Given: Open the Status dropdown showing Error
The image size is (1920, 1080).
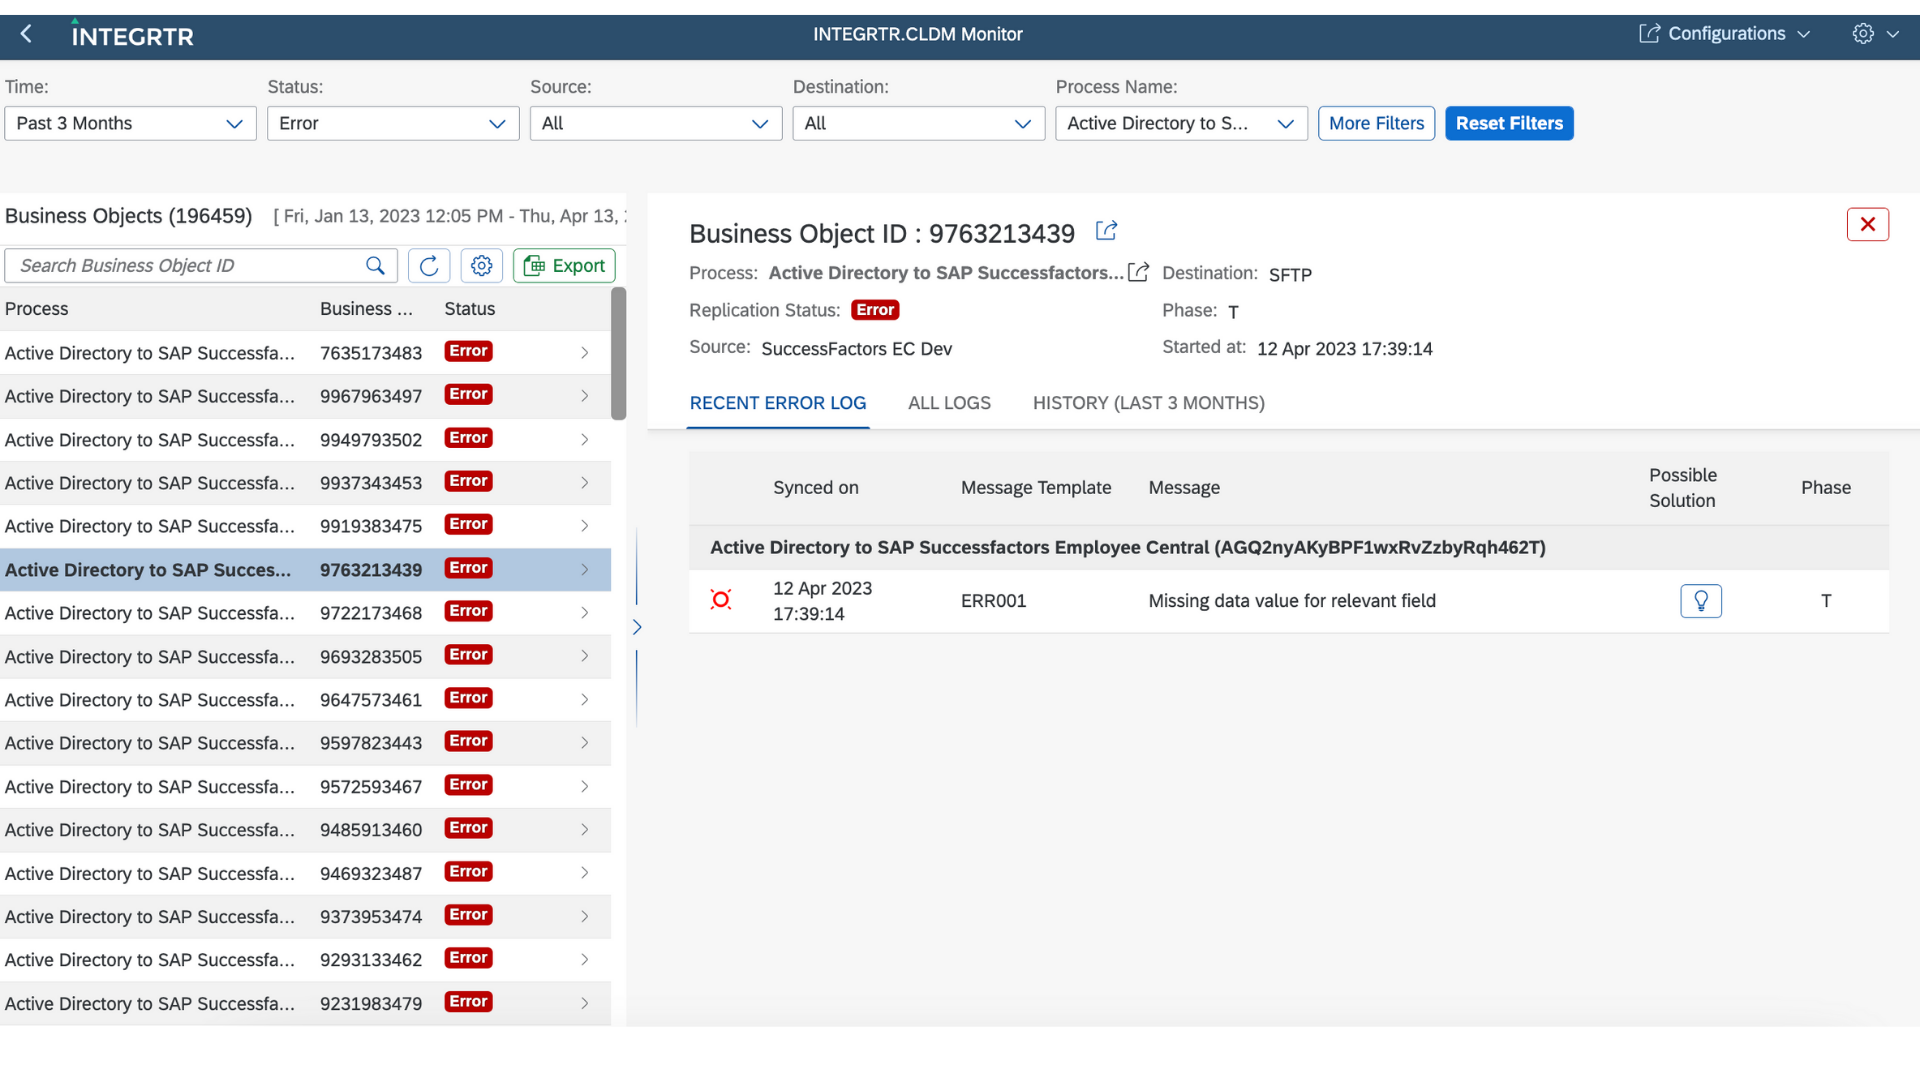Looking at the screenshot, I should pyautogui.click(x=393, y=124).
